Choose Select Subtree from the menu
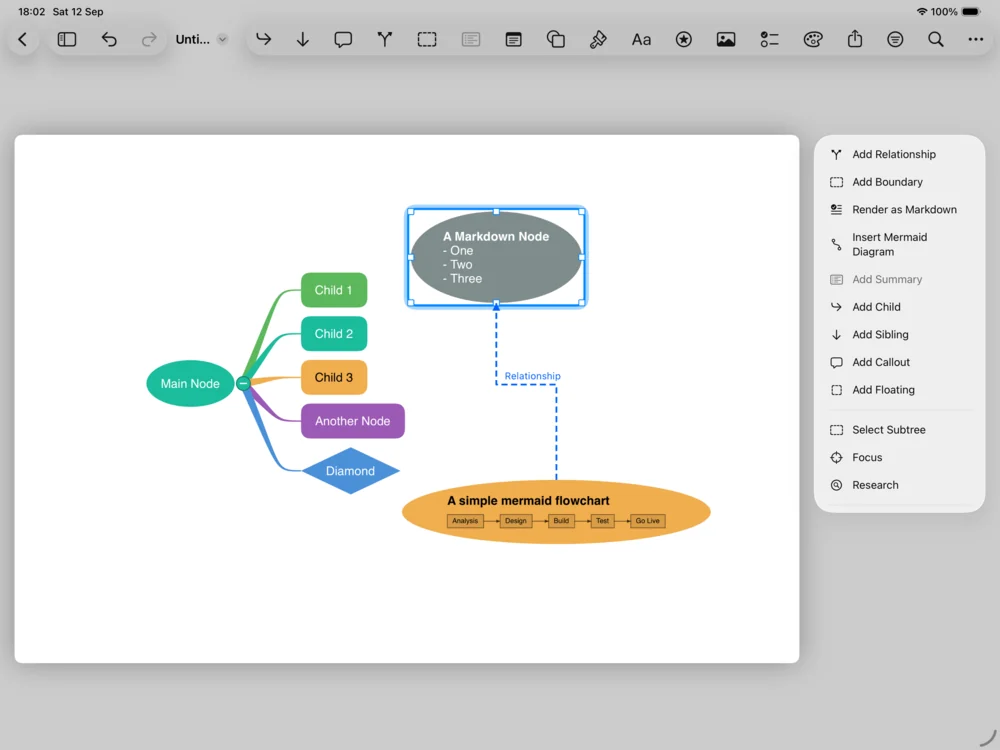The height and width of the screenshot is (750, 1000). [x=899, y=430]
